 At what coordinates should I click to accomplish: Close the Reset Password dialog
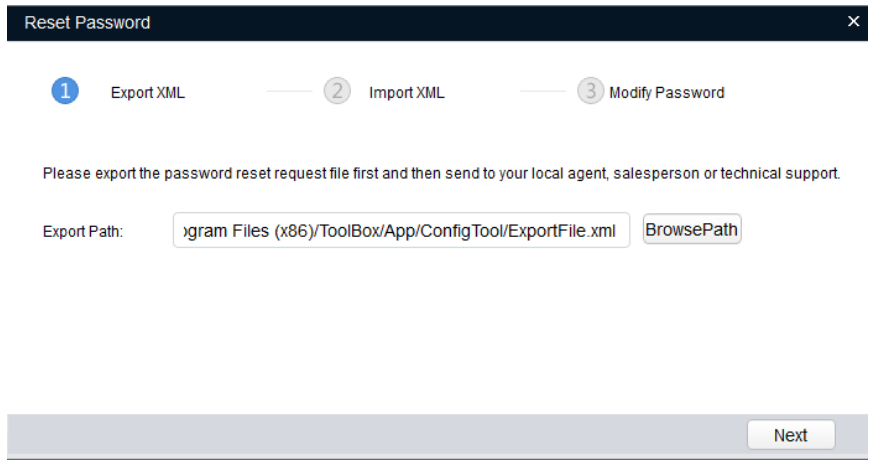(x=853, y=21)
